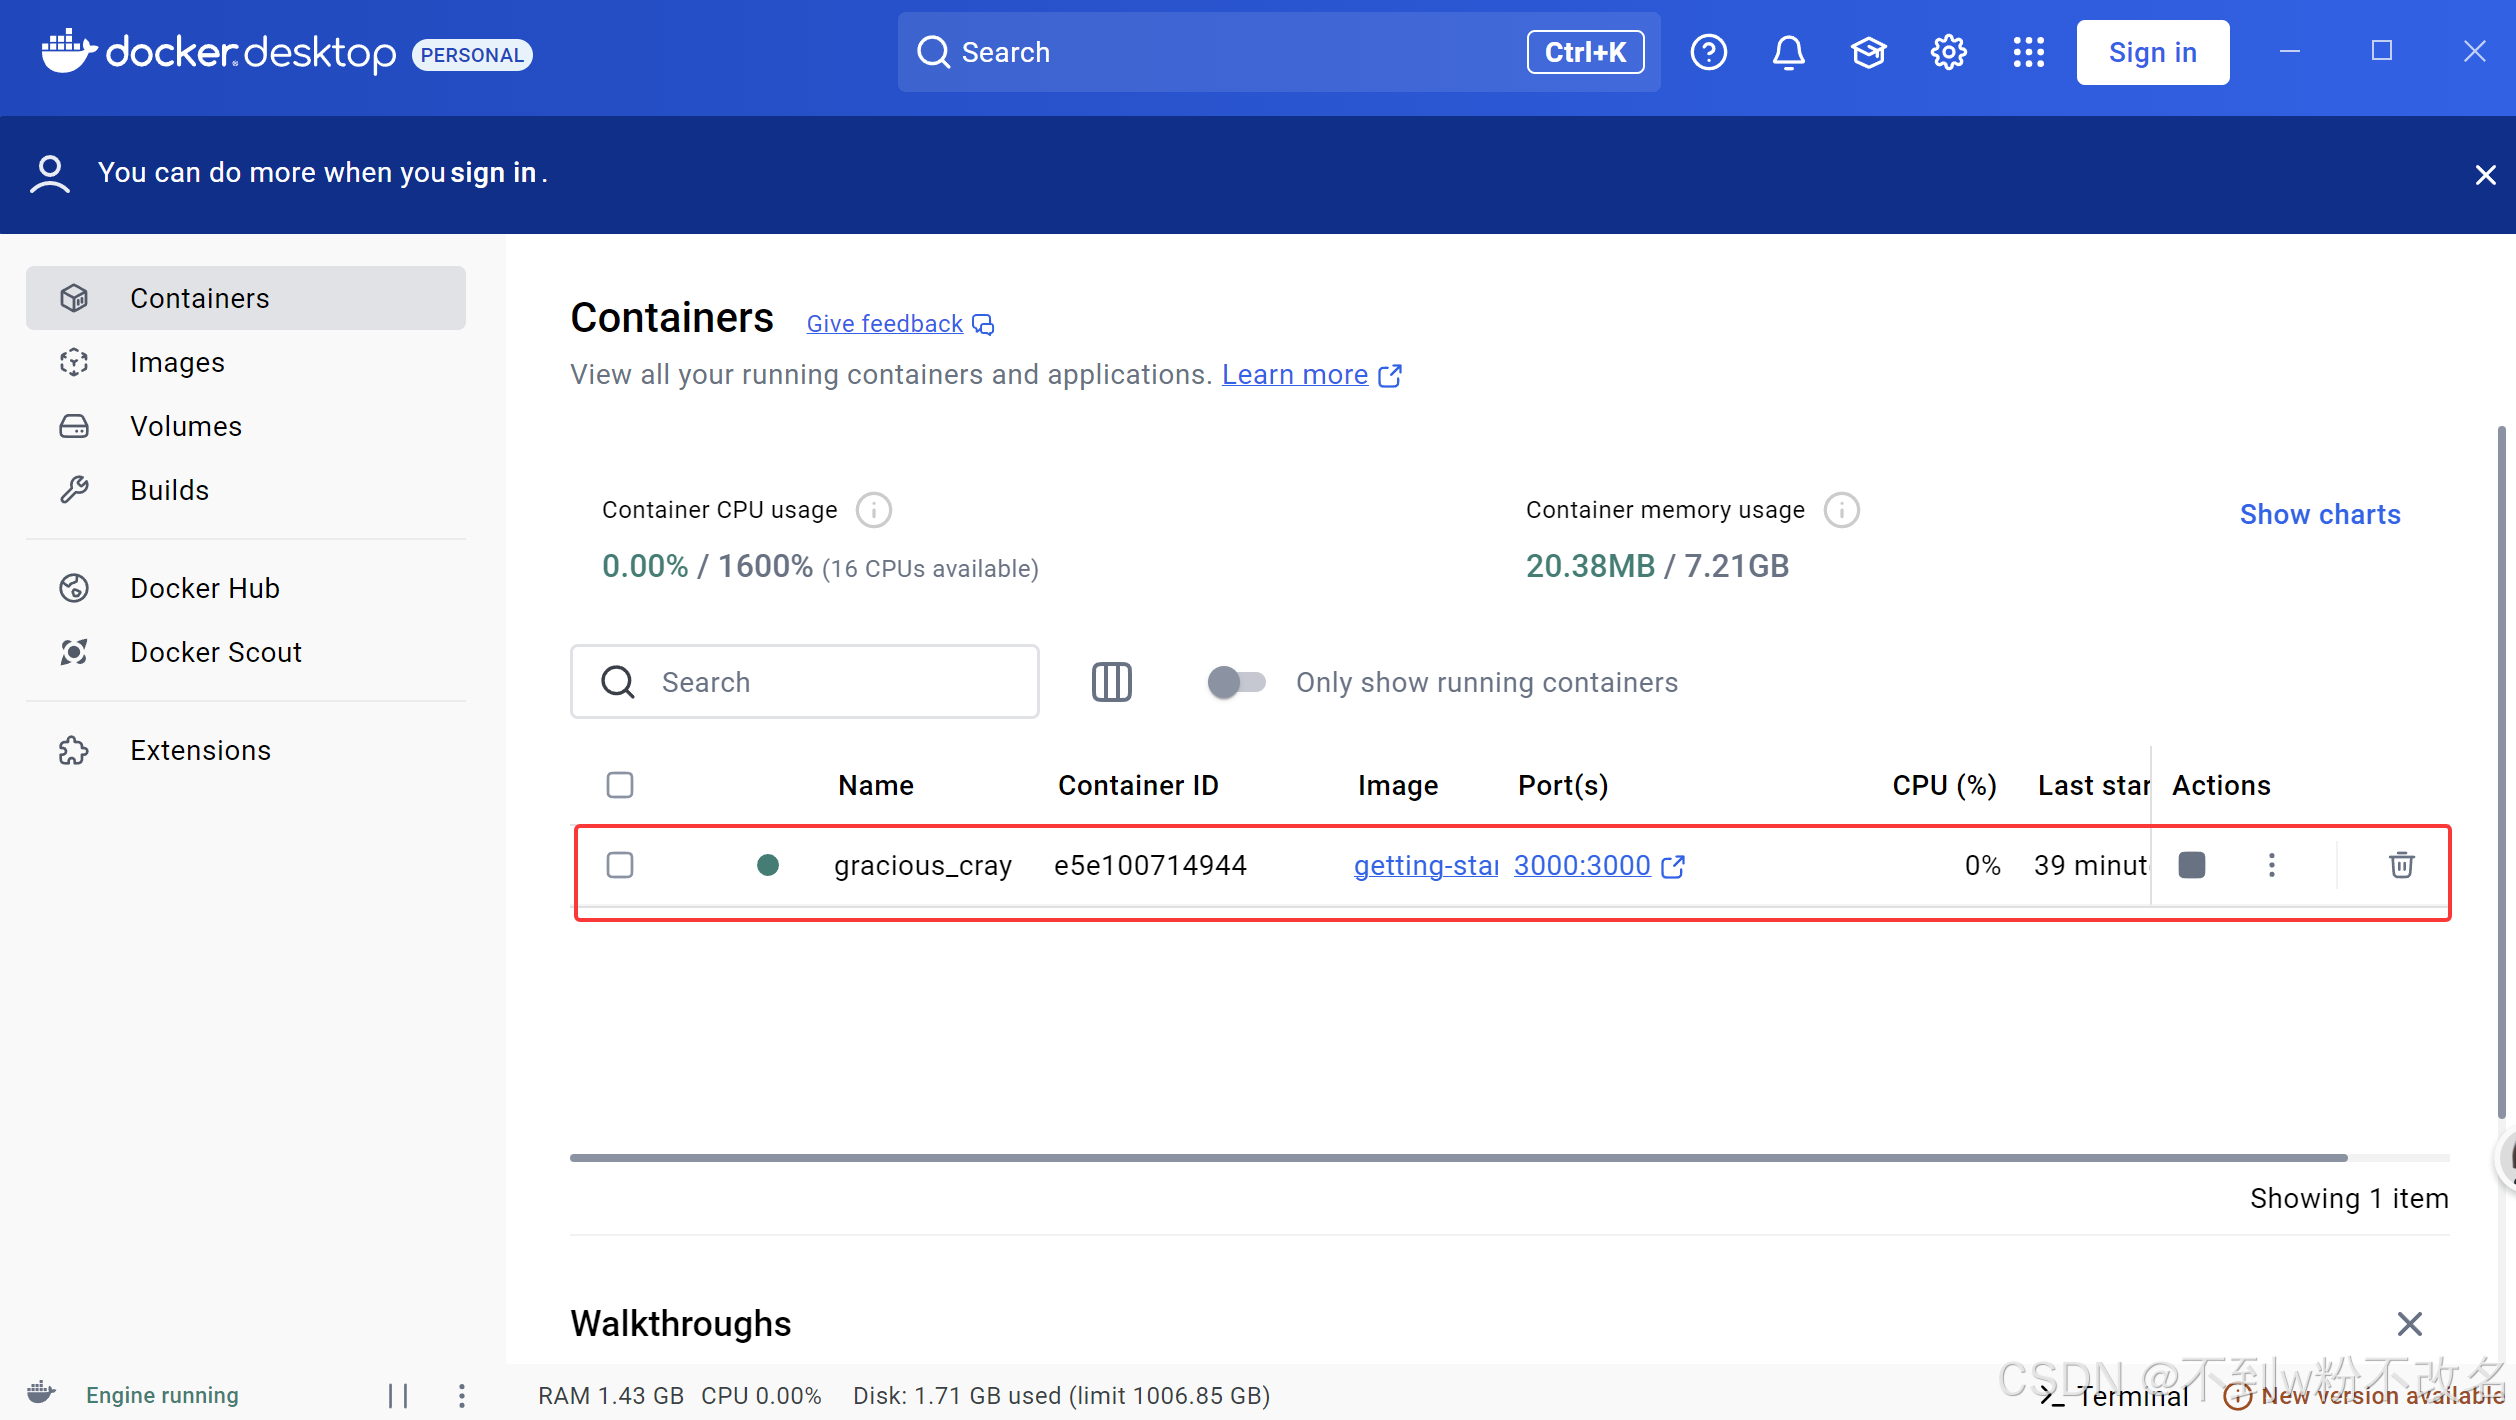Click the Docker Desktop whale logo
The width and height of the screenshot is (2516, 1420).
tap(68, 50)
